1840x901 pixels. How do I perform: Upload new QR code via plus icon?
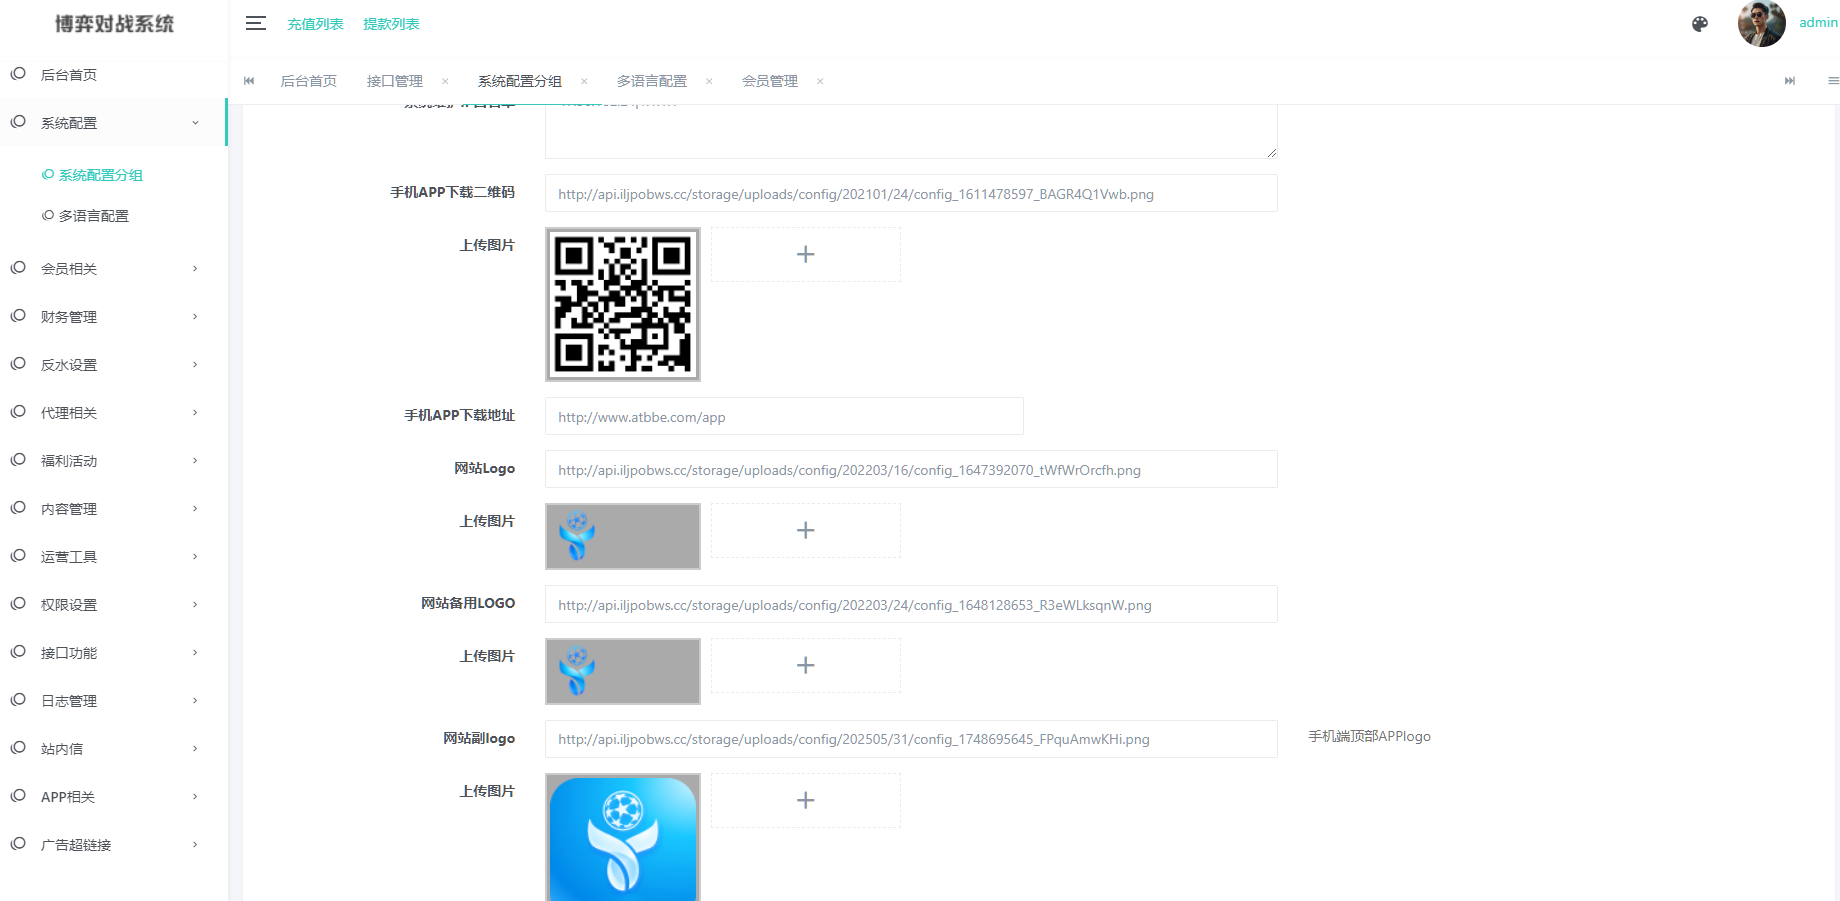[x=805, y=254]
